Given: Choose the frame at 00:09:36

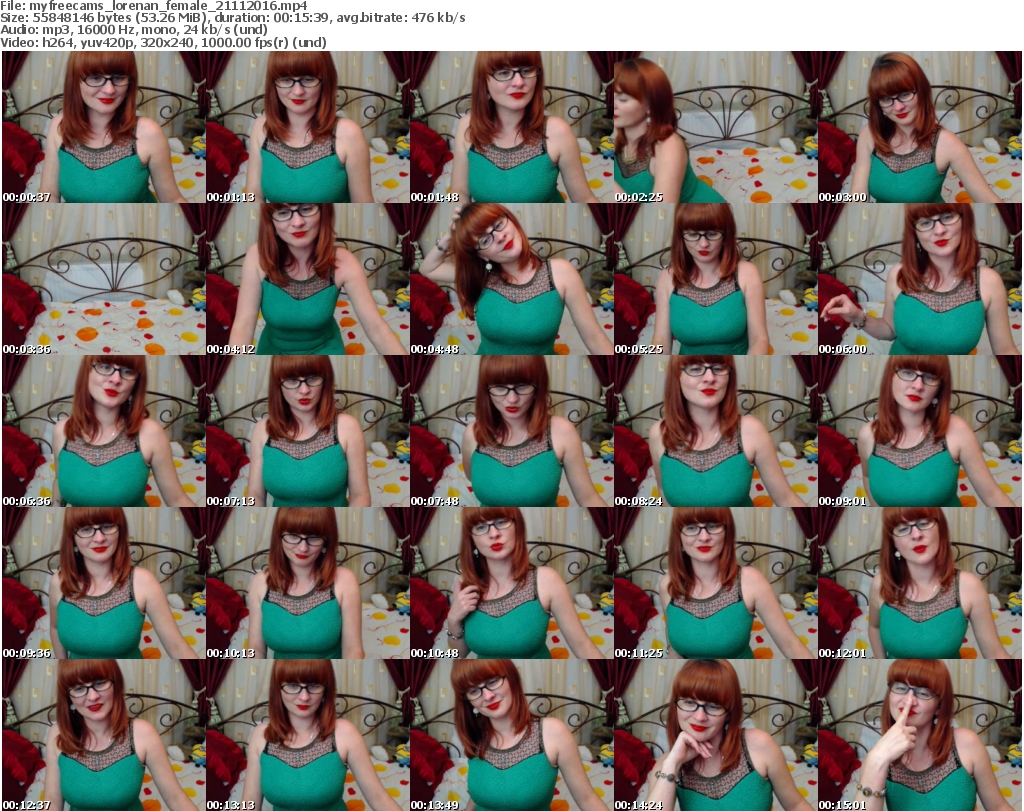Looking at the screenshot, I should [x=104, y=583].
